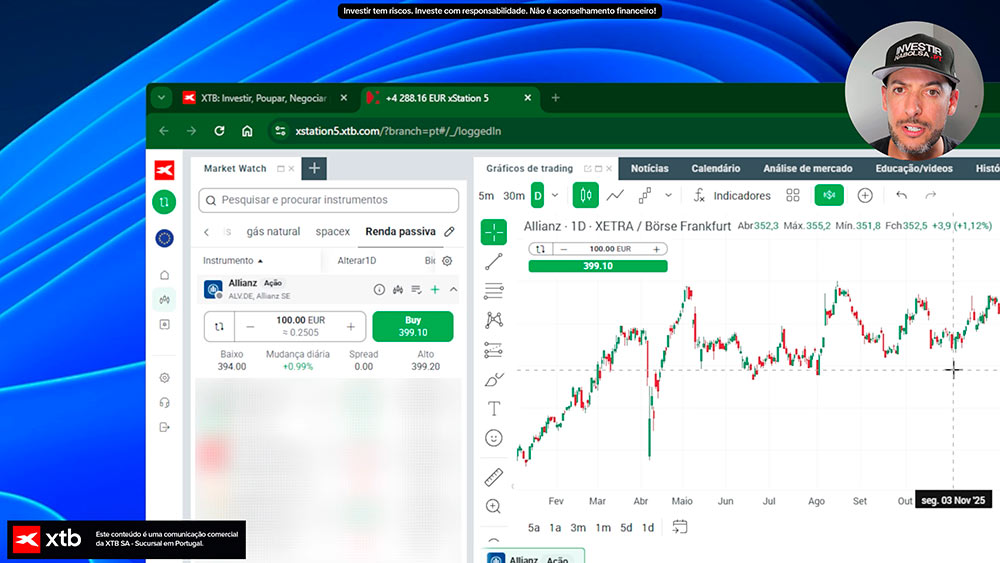
Task: Redo chart action
Action: tap(930, 195)
